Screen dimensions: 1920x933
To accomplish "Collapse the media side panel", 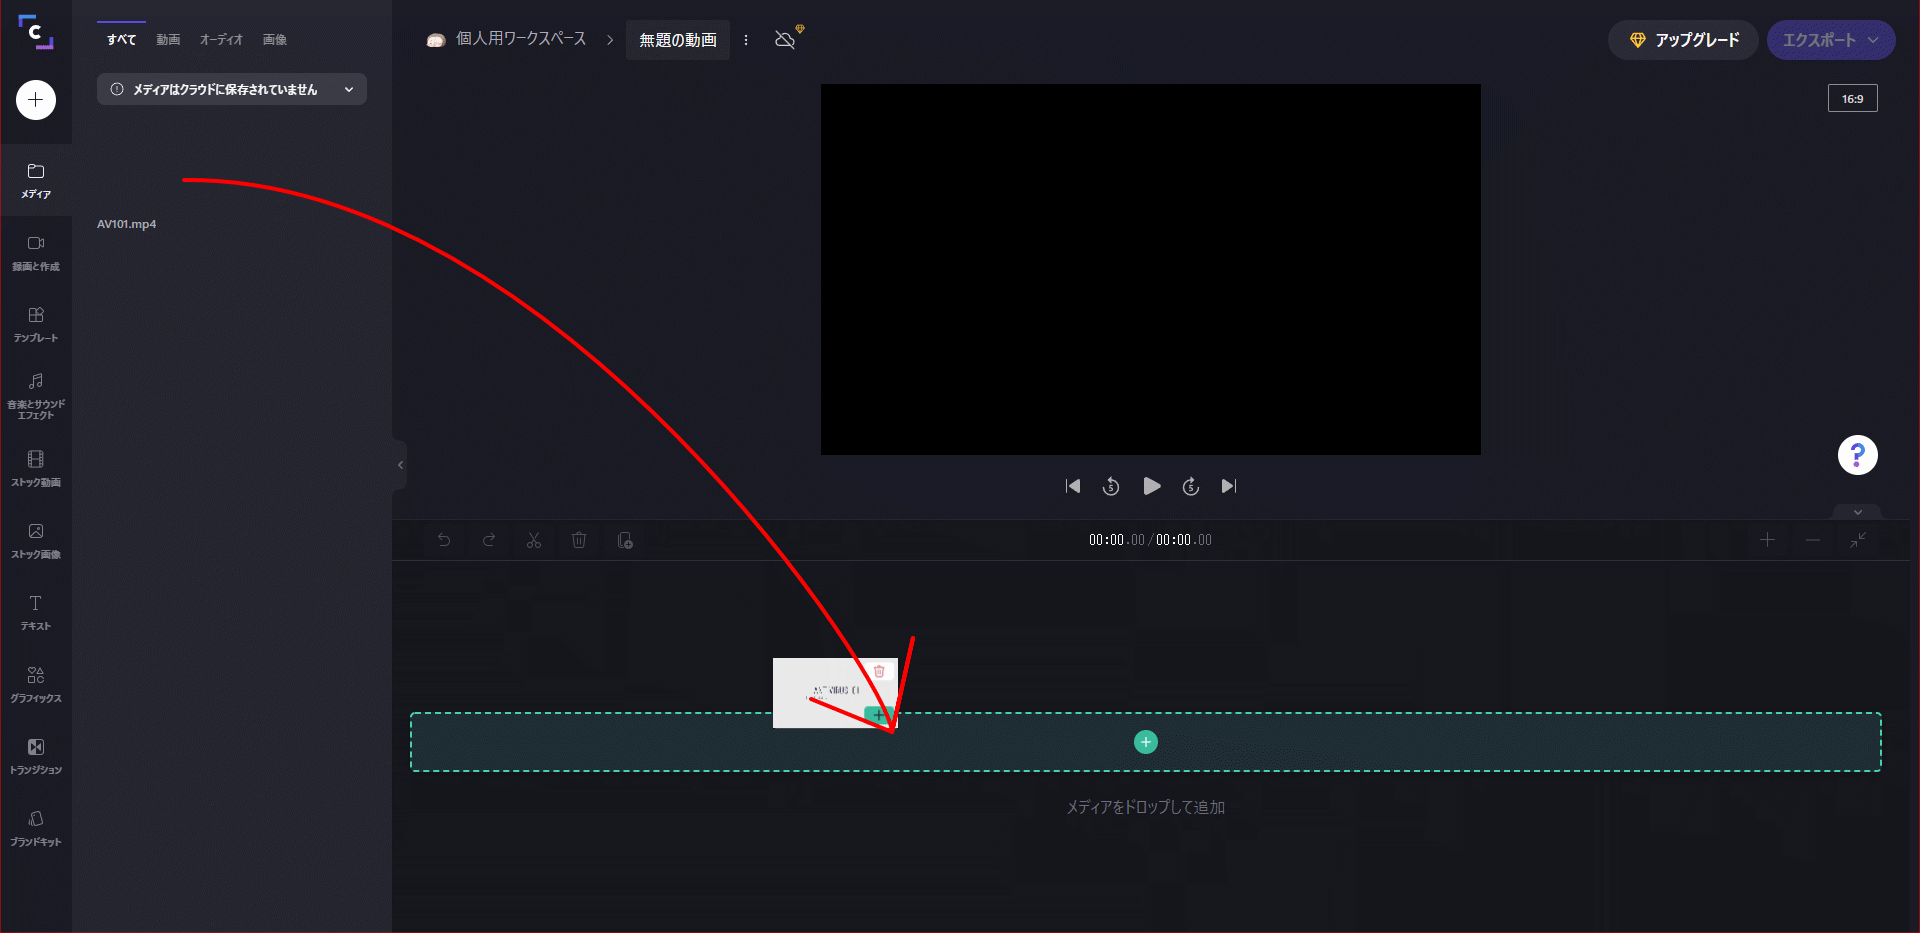I will click(x=400, y=465).
